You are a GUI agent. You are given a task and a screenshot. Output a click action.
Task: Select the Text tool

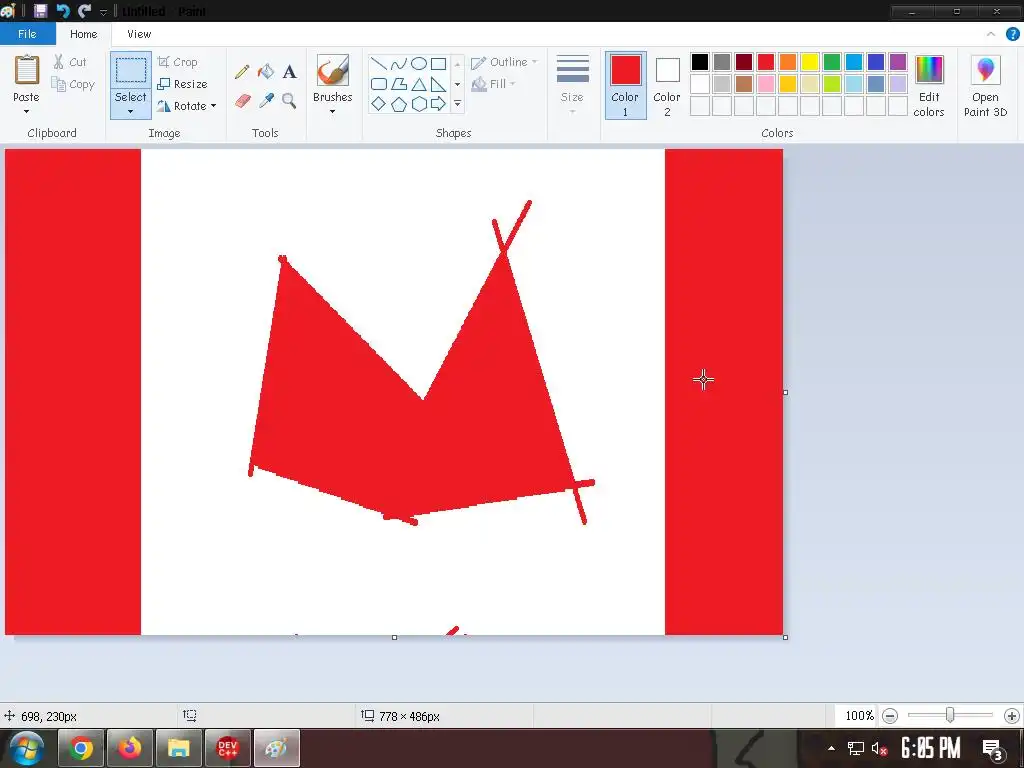click(289, 71)
